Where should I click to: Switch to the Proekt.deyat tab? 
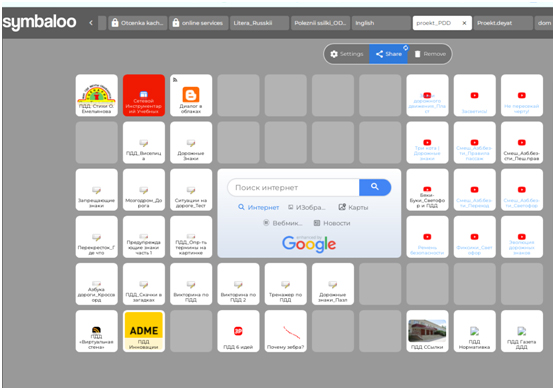[503, 23]
